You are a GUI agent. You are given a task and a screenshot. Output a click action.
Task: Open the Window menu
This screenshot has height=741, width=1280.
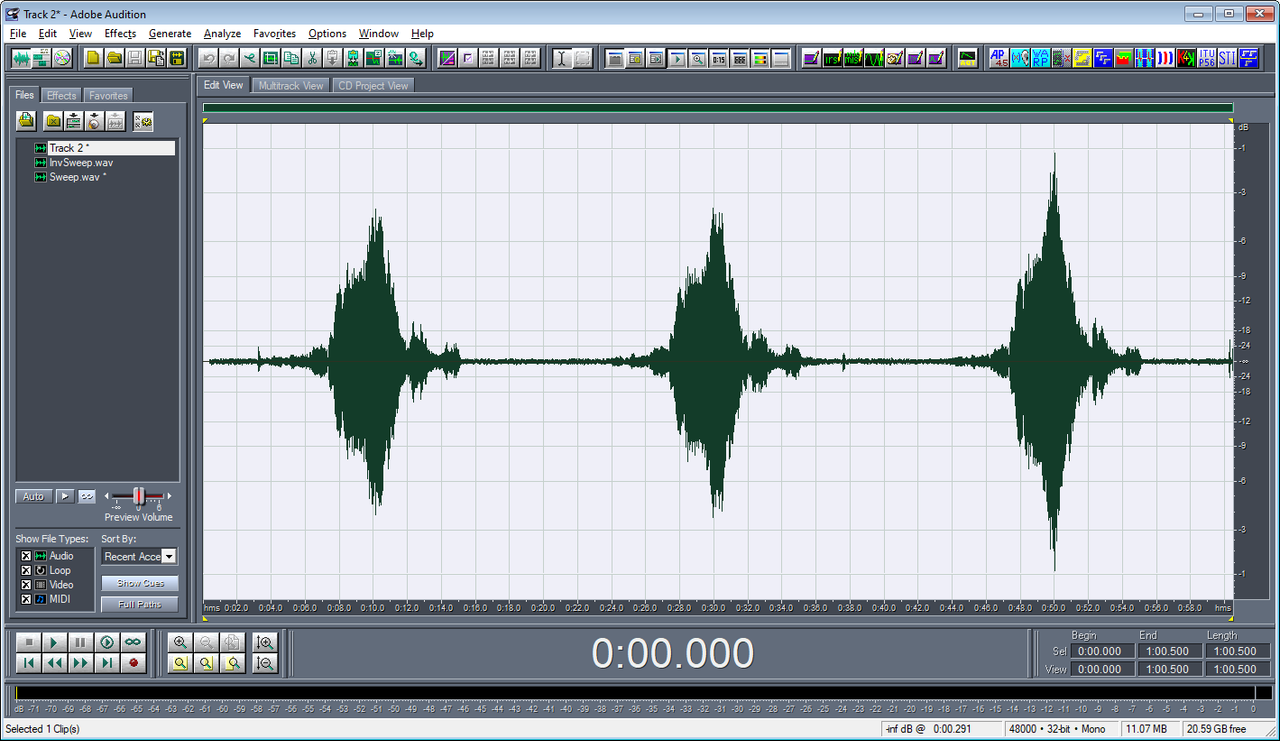(378, 33)
